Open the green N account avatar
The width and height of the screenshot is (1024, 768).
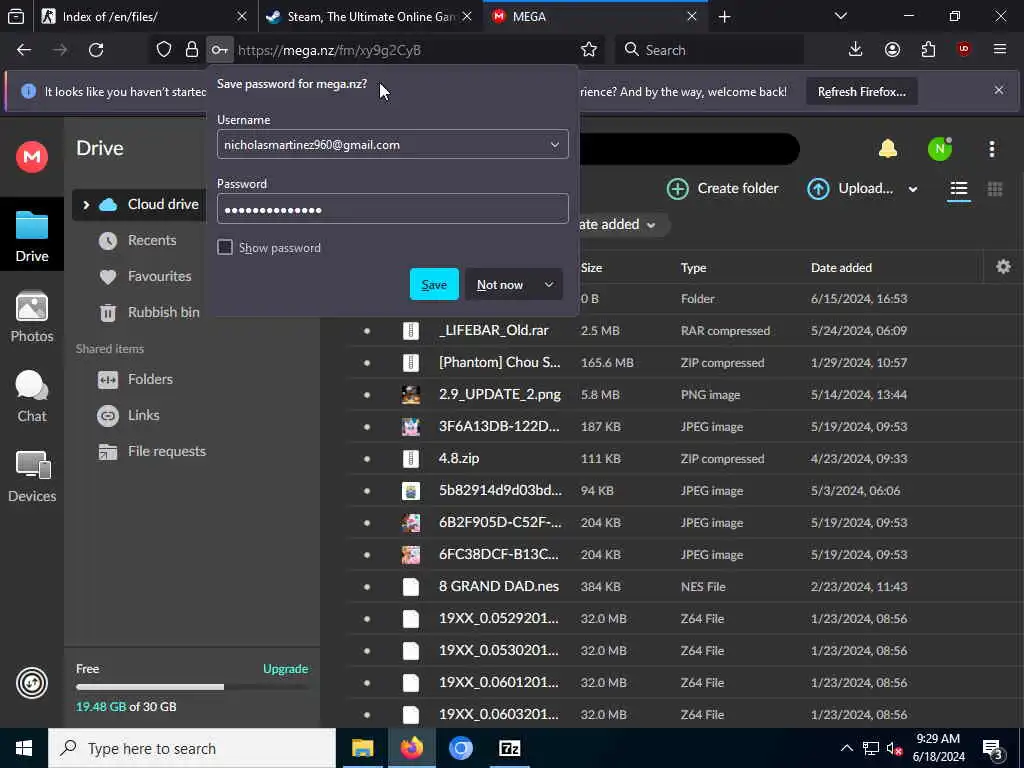point(940,150)
